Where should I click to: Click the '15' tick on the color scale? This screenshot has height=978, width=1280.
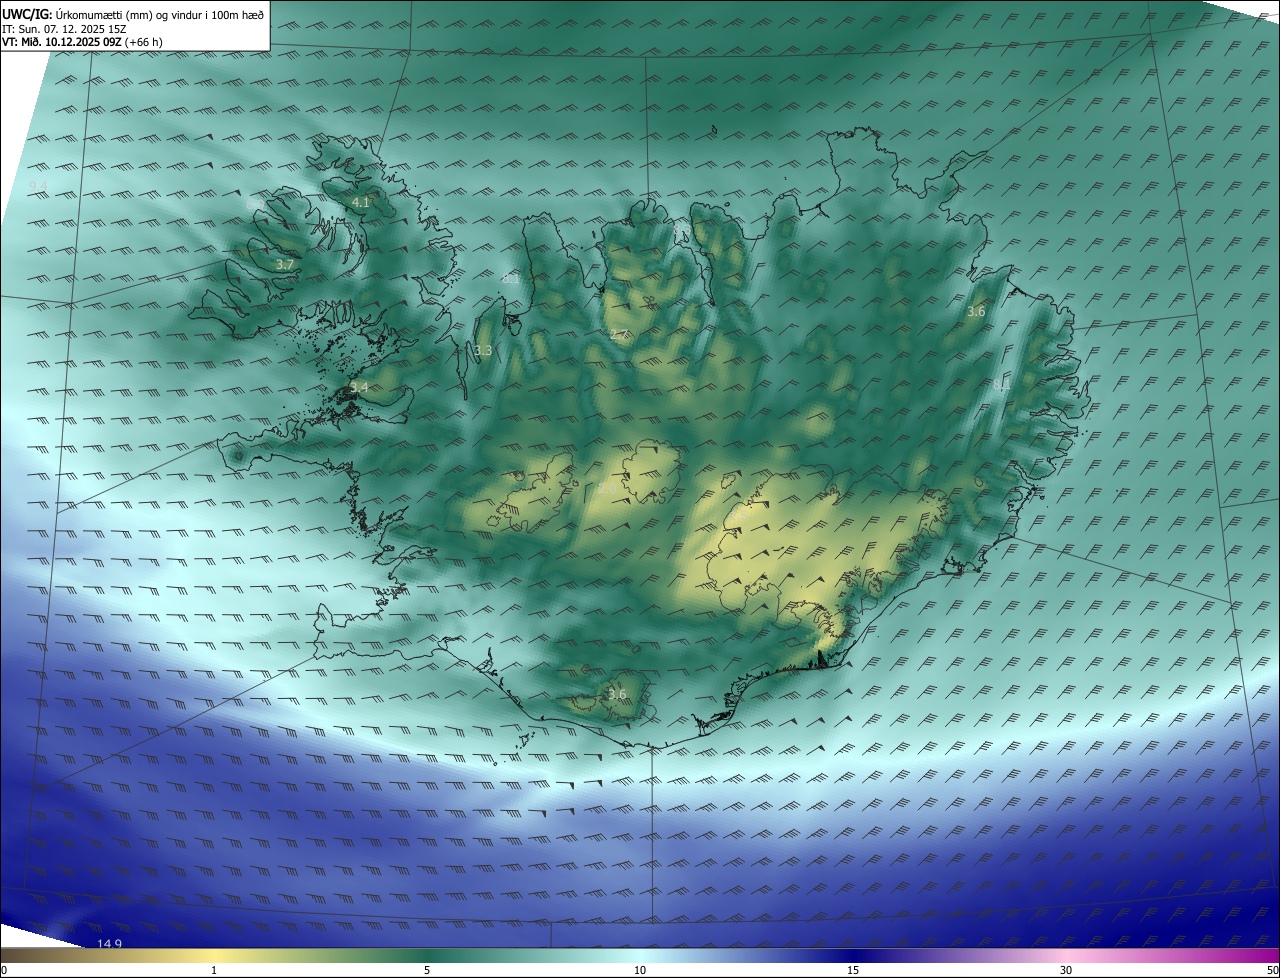(x=853, y=970)
